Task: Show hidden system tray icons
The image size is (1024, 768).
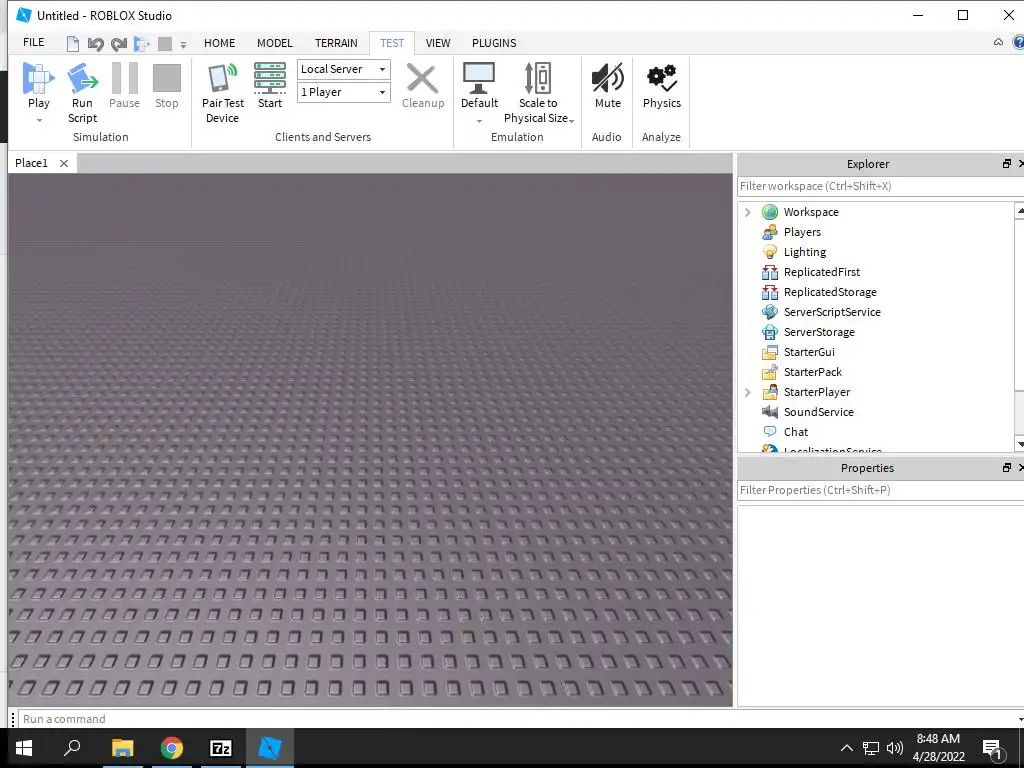Action: [x=846, y=748]
